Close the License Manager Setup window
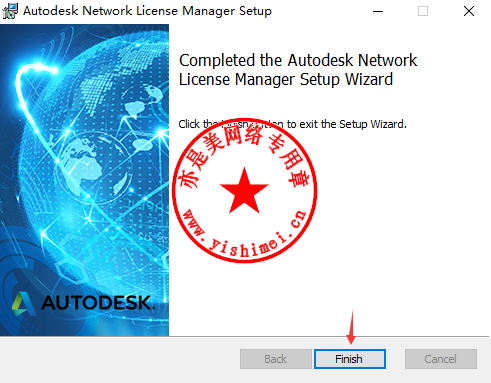This screenshot has height=383, width=491. pyautogui.click(x=469, y=11)
